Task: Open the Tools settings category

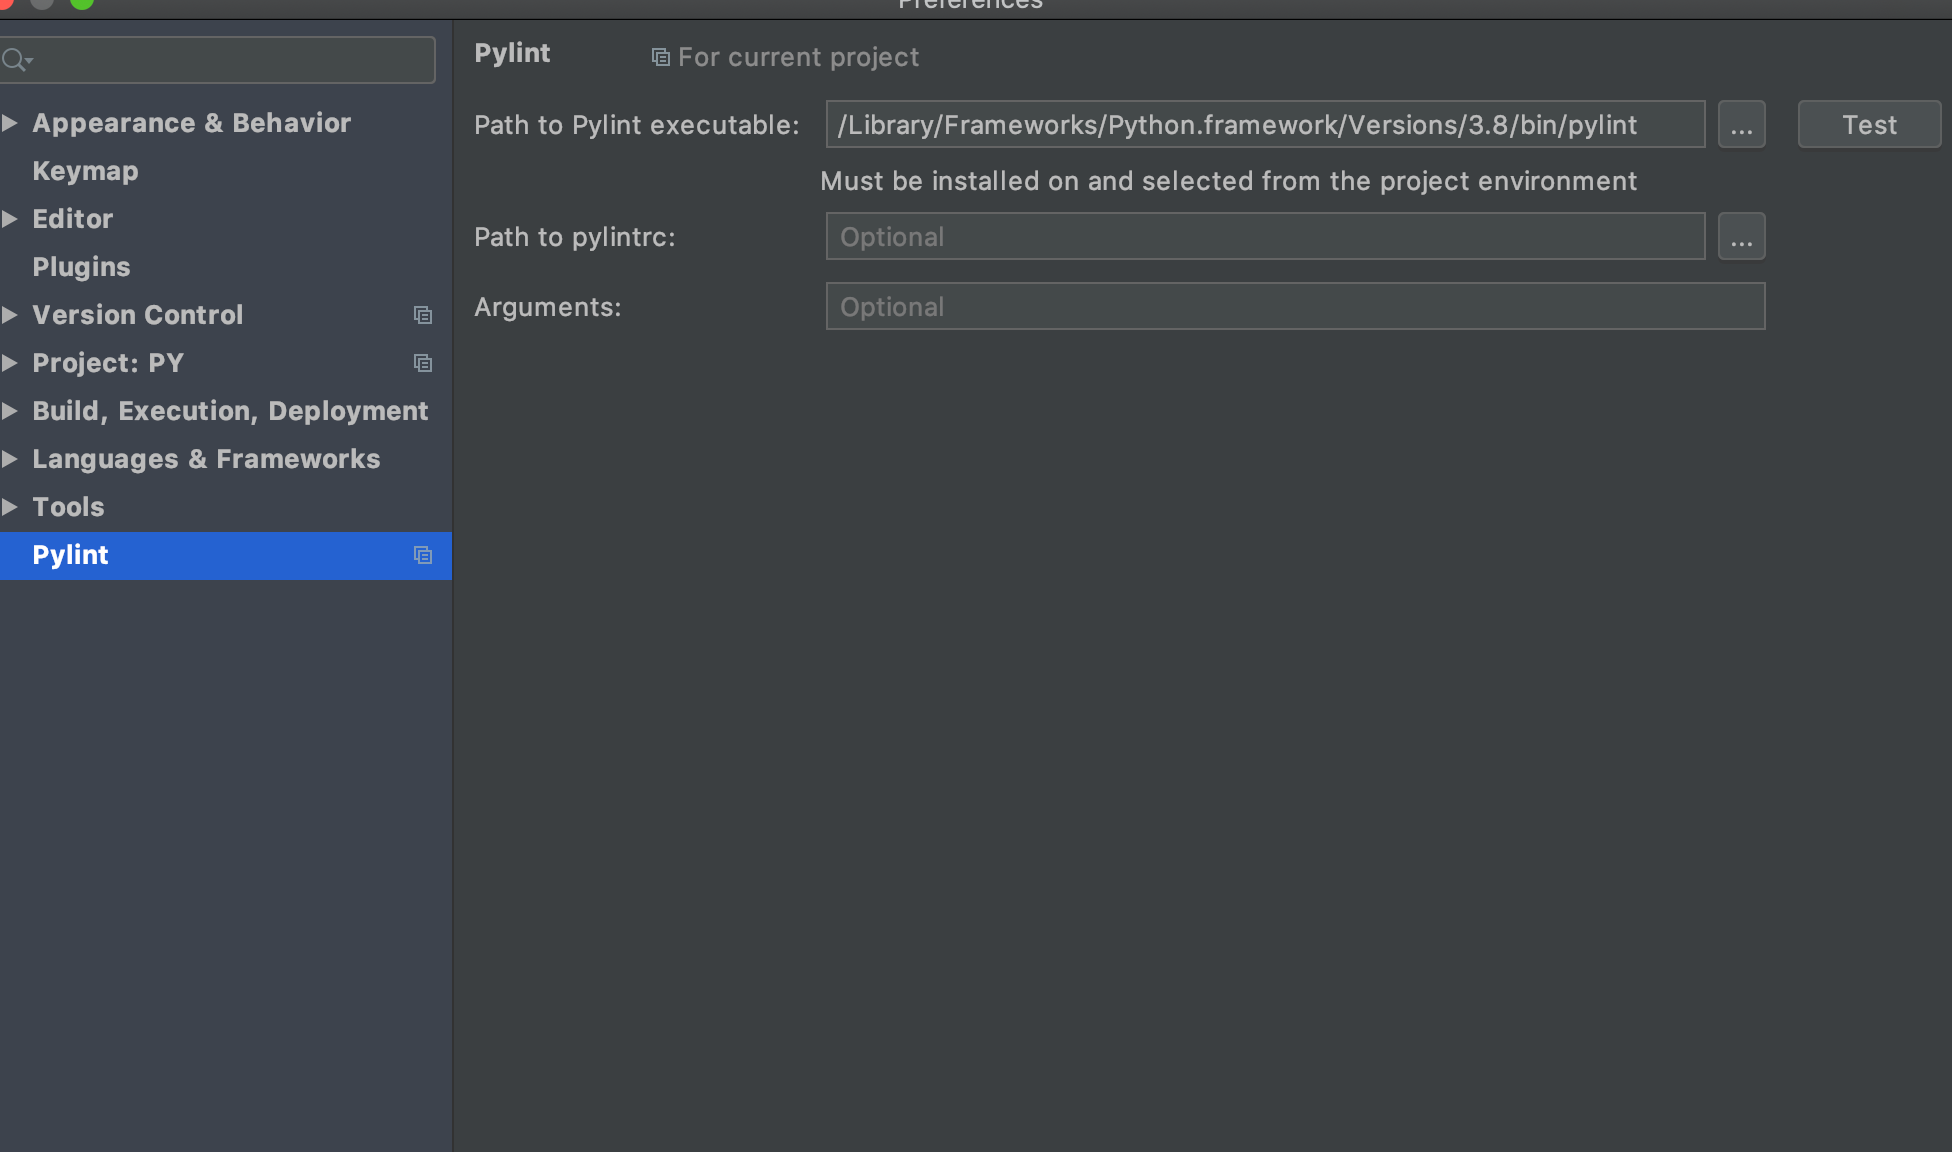Action: click(68, 507)
